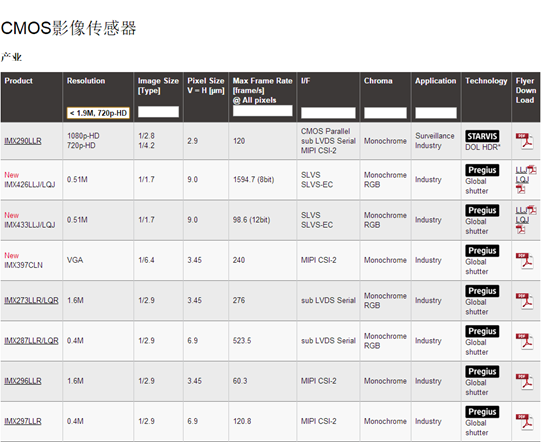Open the IMX290LLR product link
554x442 pixels.
[23, 141]
